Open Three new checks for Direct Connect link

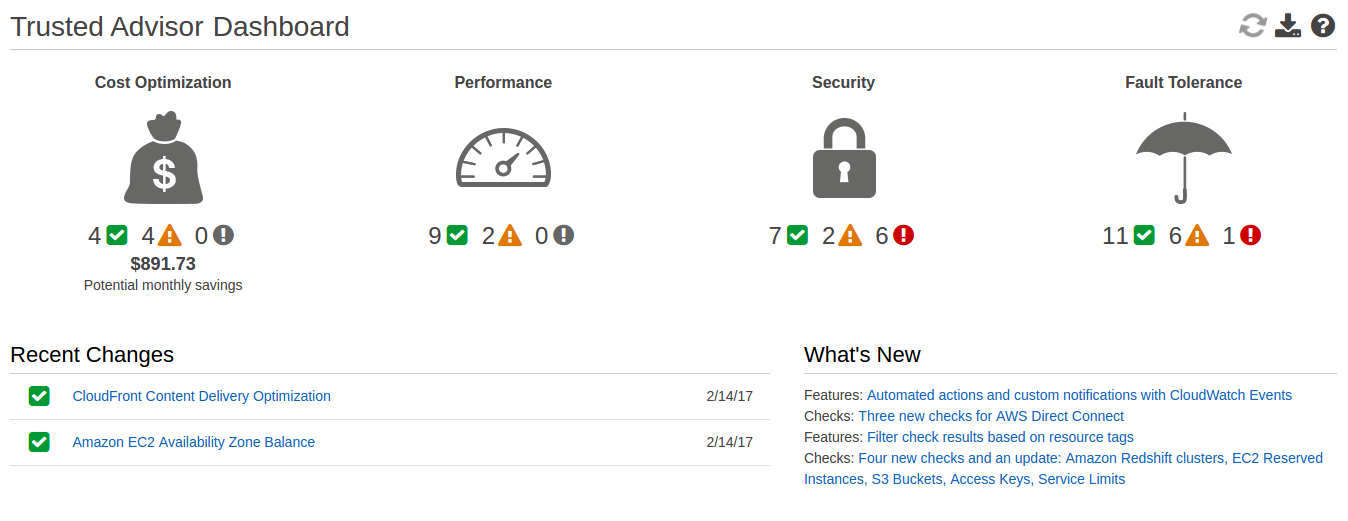[x=991, y=416]
